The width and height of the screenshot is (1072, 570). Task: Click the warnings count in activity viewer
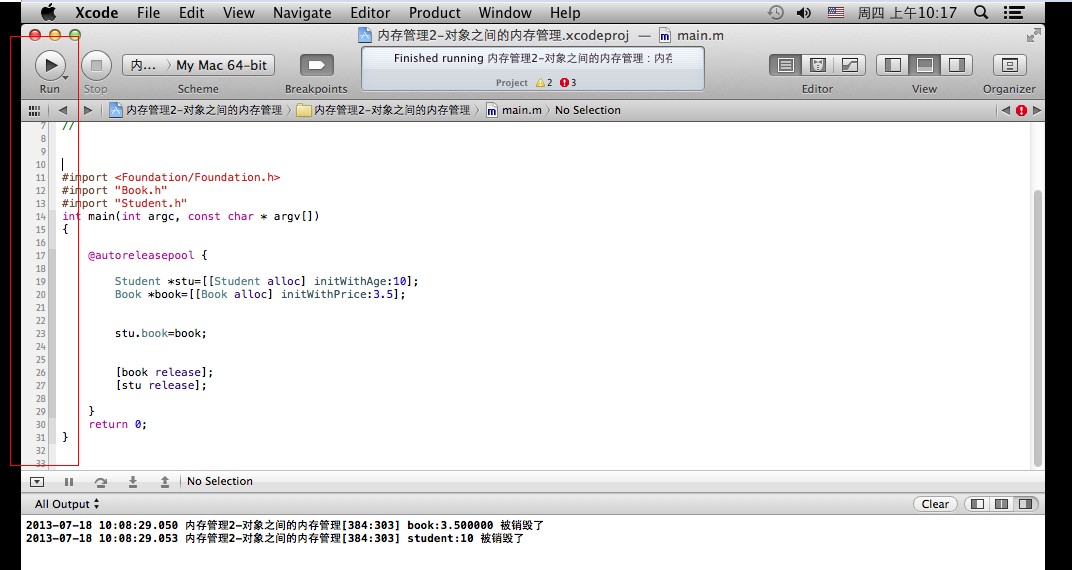click(544, 82)
